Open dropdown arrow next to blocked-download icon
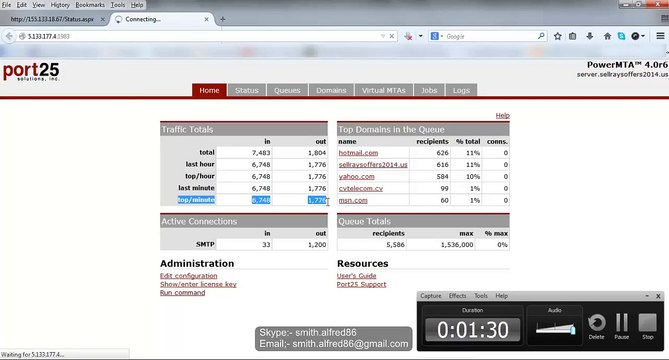Image resolution: width=669 pixels, height=360 pixels. click(420, 36)
